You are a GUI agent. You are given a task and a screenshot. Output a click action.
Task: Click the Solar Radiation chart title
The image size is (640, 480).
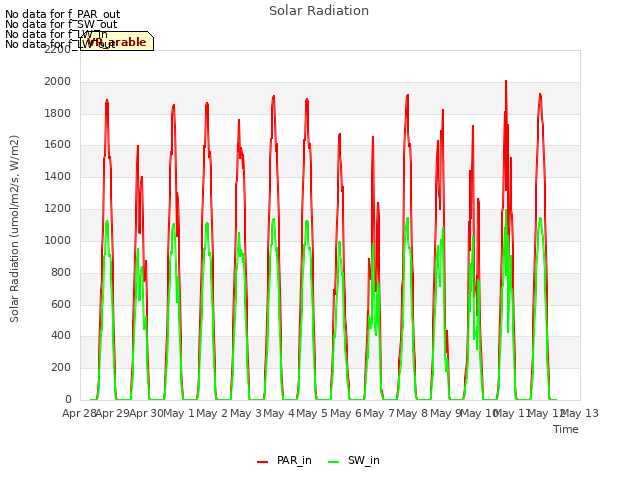(319, 11)
